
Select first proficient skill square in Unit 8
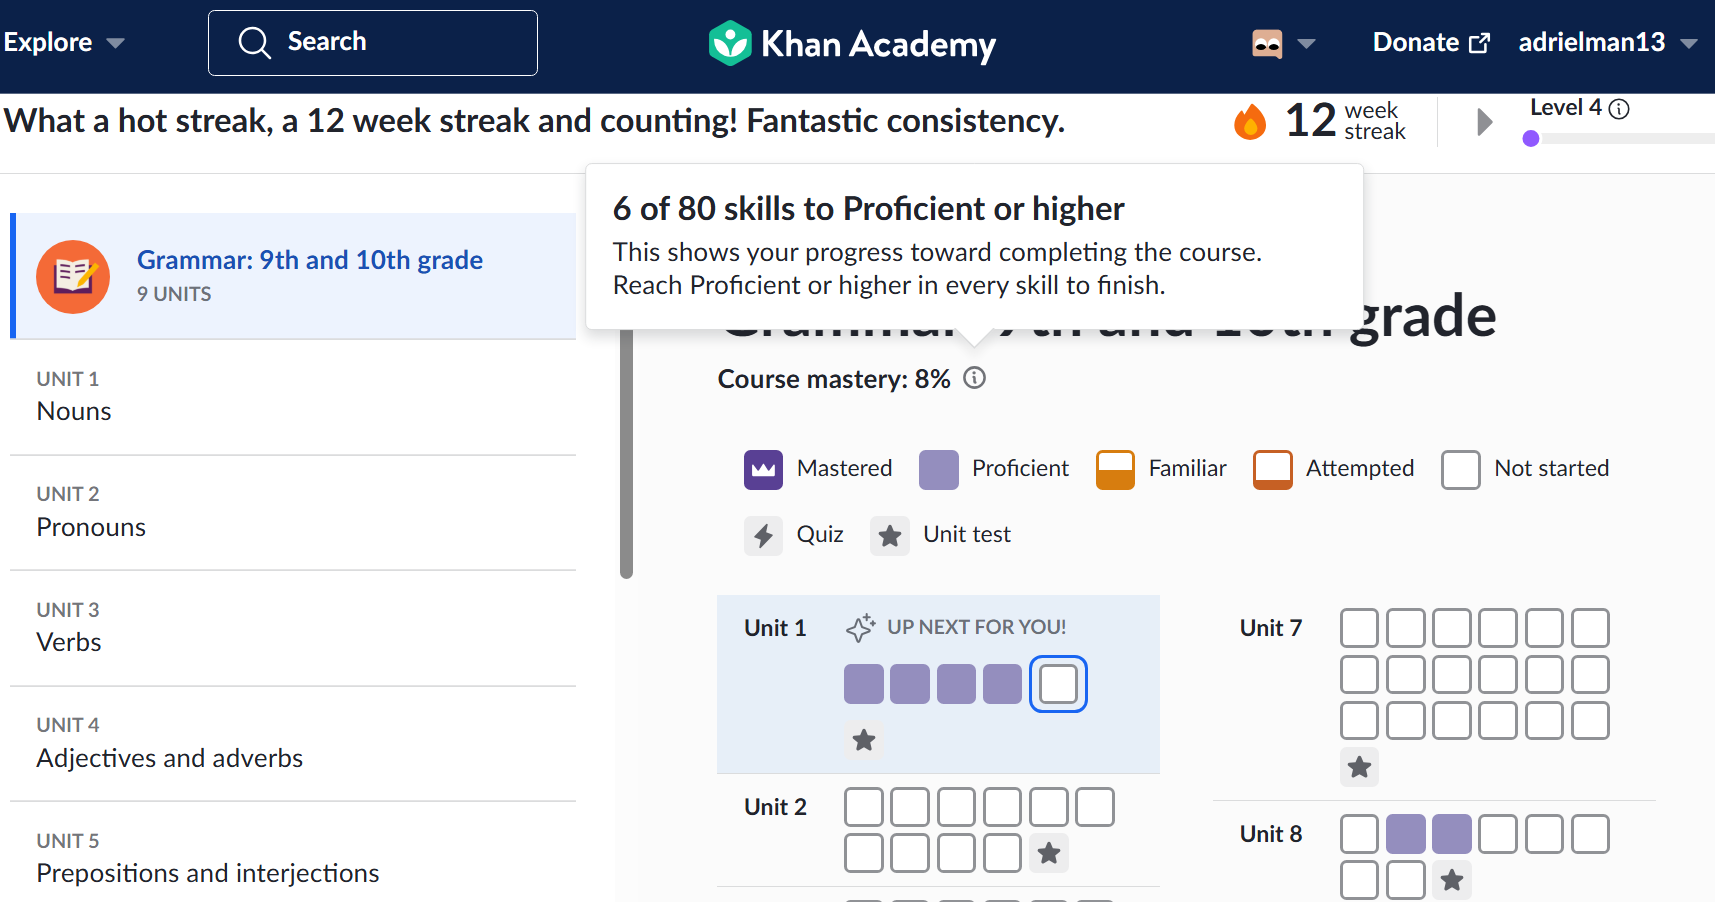[1405, 834]
